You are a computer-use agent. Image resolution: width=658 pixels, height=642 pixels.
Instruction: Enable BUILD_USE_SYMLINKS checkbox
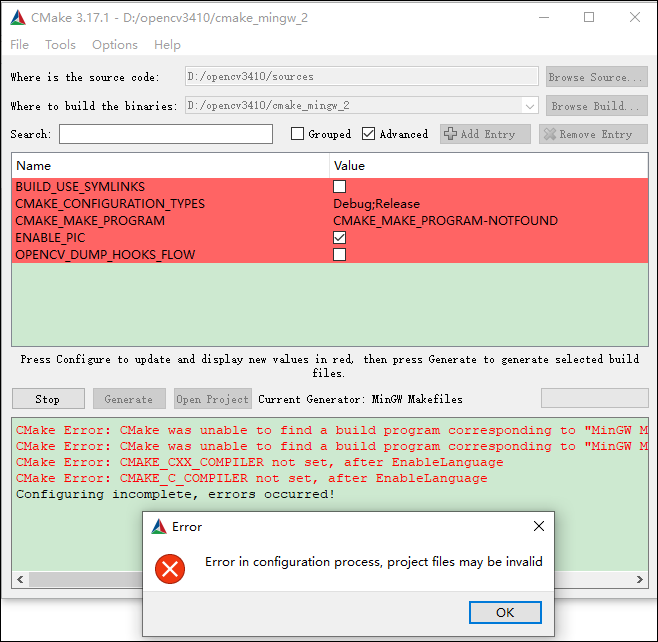tap(339, 187)
